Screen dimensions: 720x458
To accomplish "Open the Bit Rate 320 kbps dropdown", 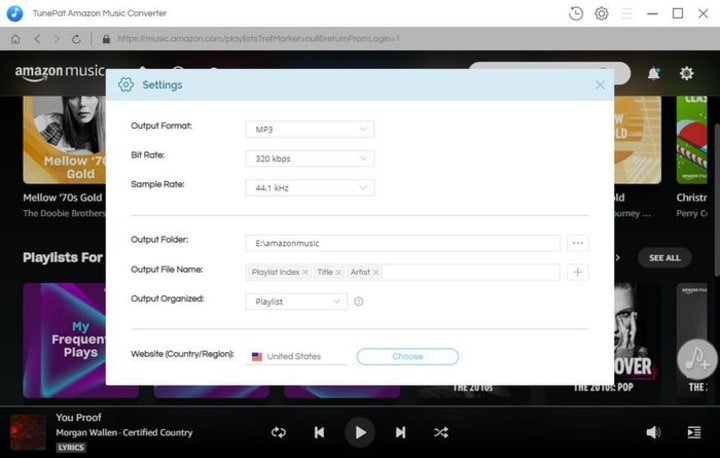I will pyautogui.click(x=310, y=158).
